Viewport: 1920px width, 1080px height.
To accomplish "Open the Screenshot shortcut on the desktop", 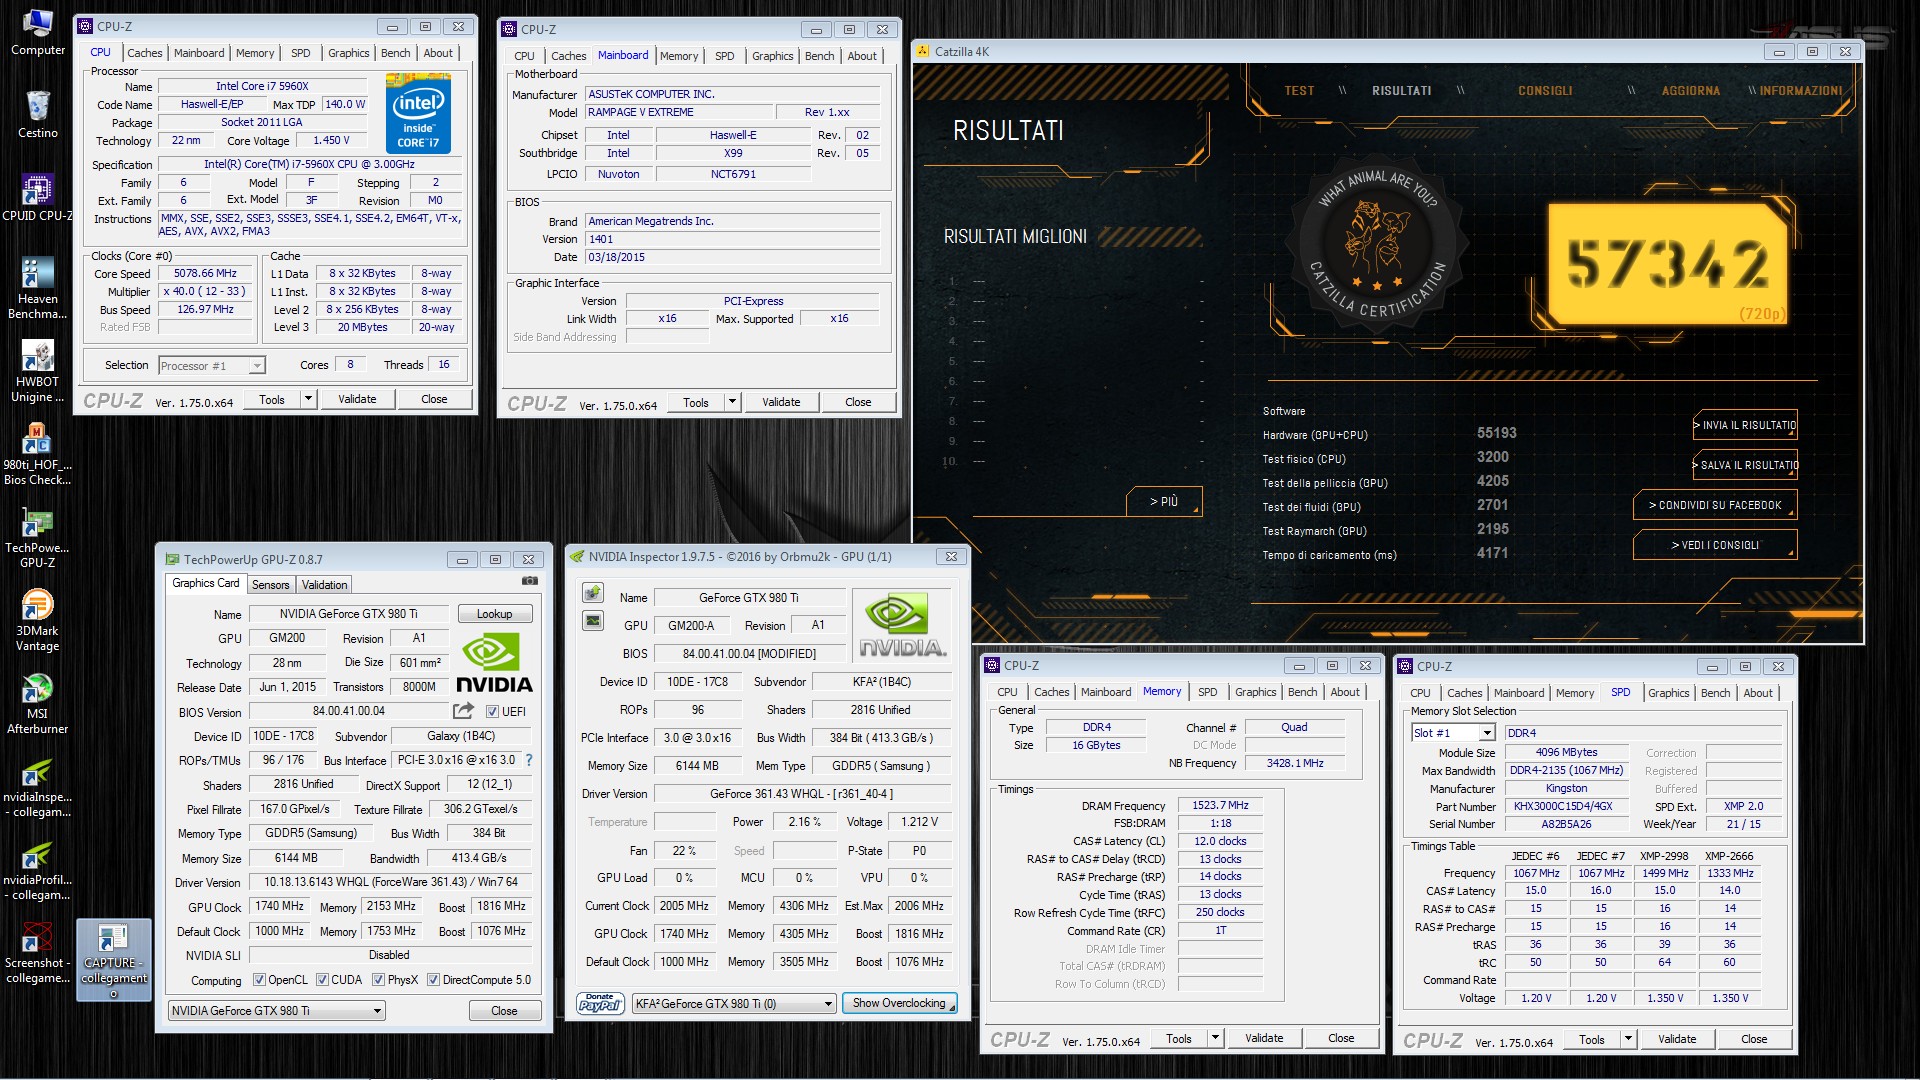I will tap(37, 952).
